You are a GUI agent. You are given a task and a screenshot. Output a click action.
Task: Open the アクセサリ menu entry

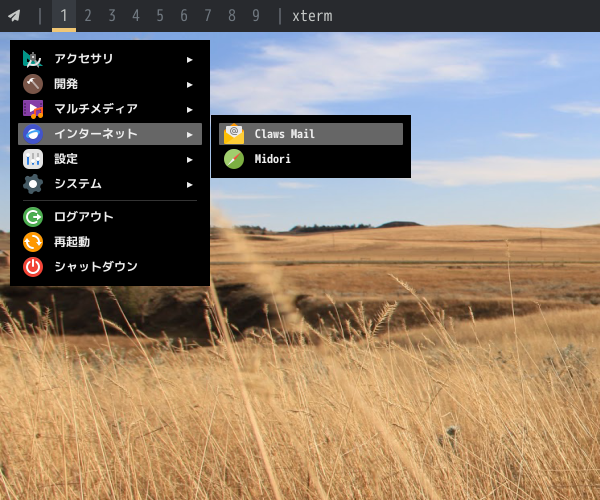coord(110,59)
